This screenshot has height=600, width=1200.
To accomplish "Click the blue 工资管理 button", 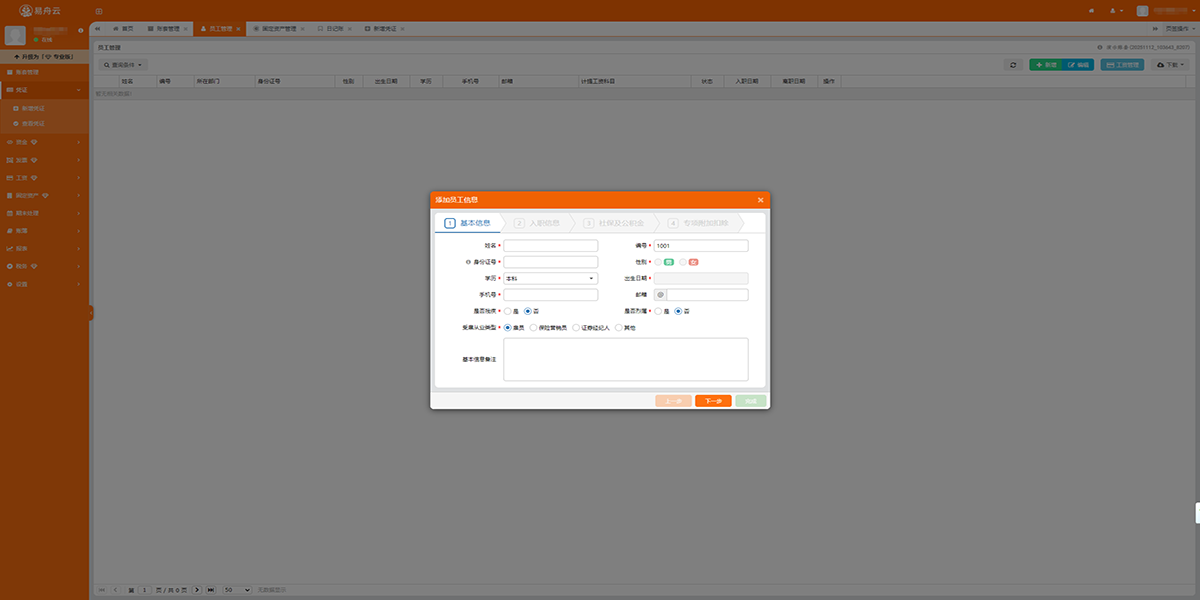I will point(1122,65).
